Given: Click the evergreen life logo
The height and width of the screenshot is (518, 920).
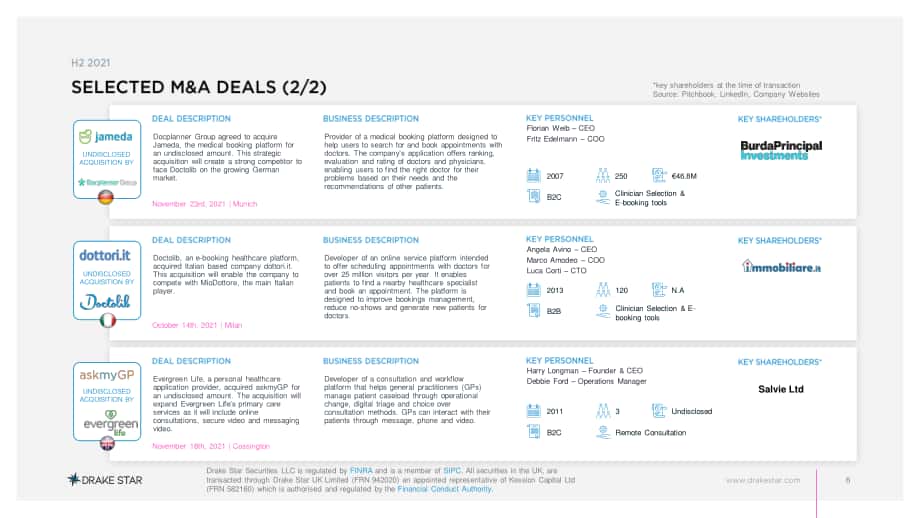Looking at the screenshot, I should (x=111, y=422).
